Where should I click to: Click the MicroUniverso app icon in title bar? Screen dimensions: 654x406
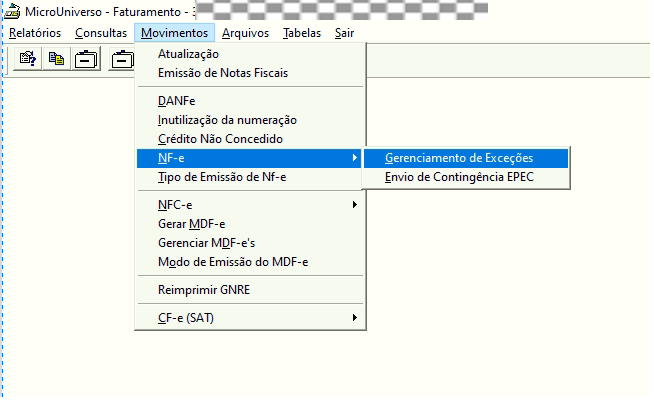[12, 12]
